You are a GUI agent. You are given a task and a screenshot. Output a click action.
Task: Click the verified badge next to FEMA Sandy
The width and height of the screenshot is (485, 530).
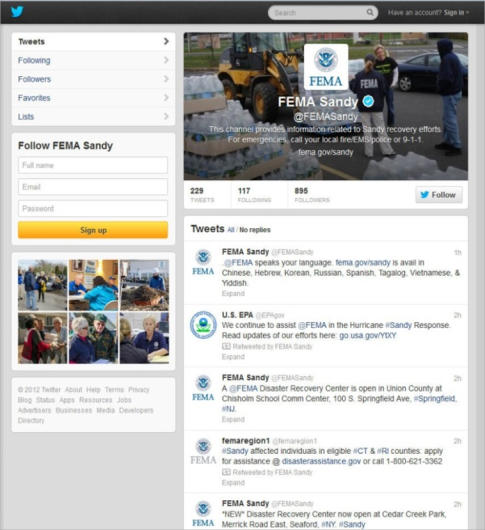coord(368,101)
